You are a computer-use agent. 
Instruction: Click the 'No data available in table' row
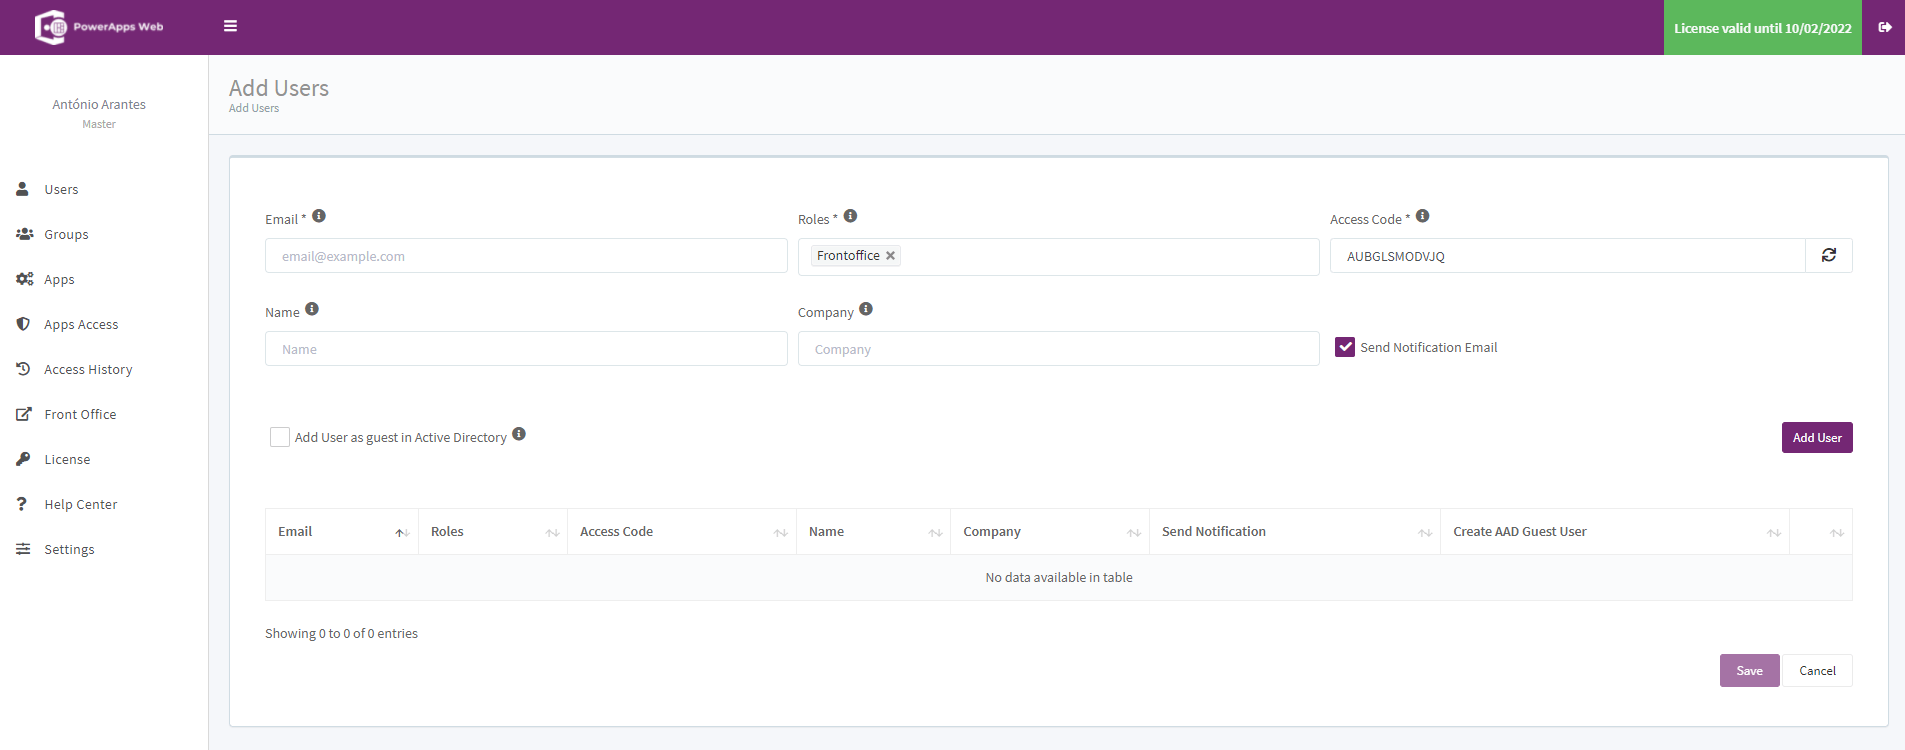pos(1058,577)
